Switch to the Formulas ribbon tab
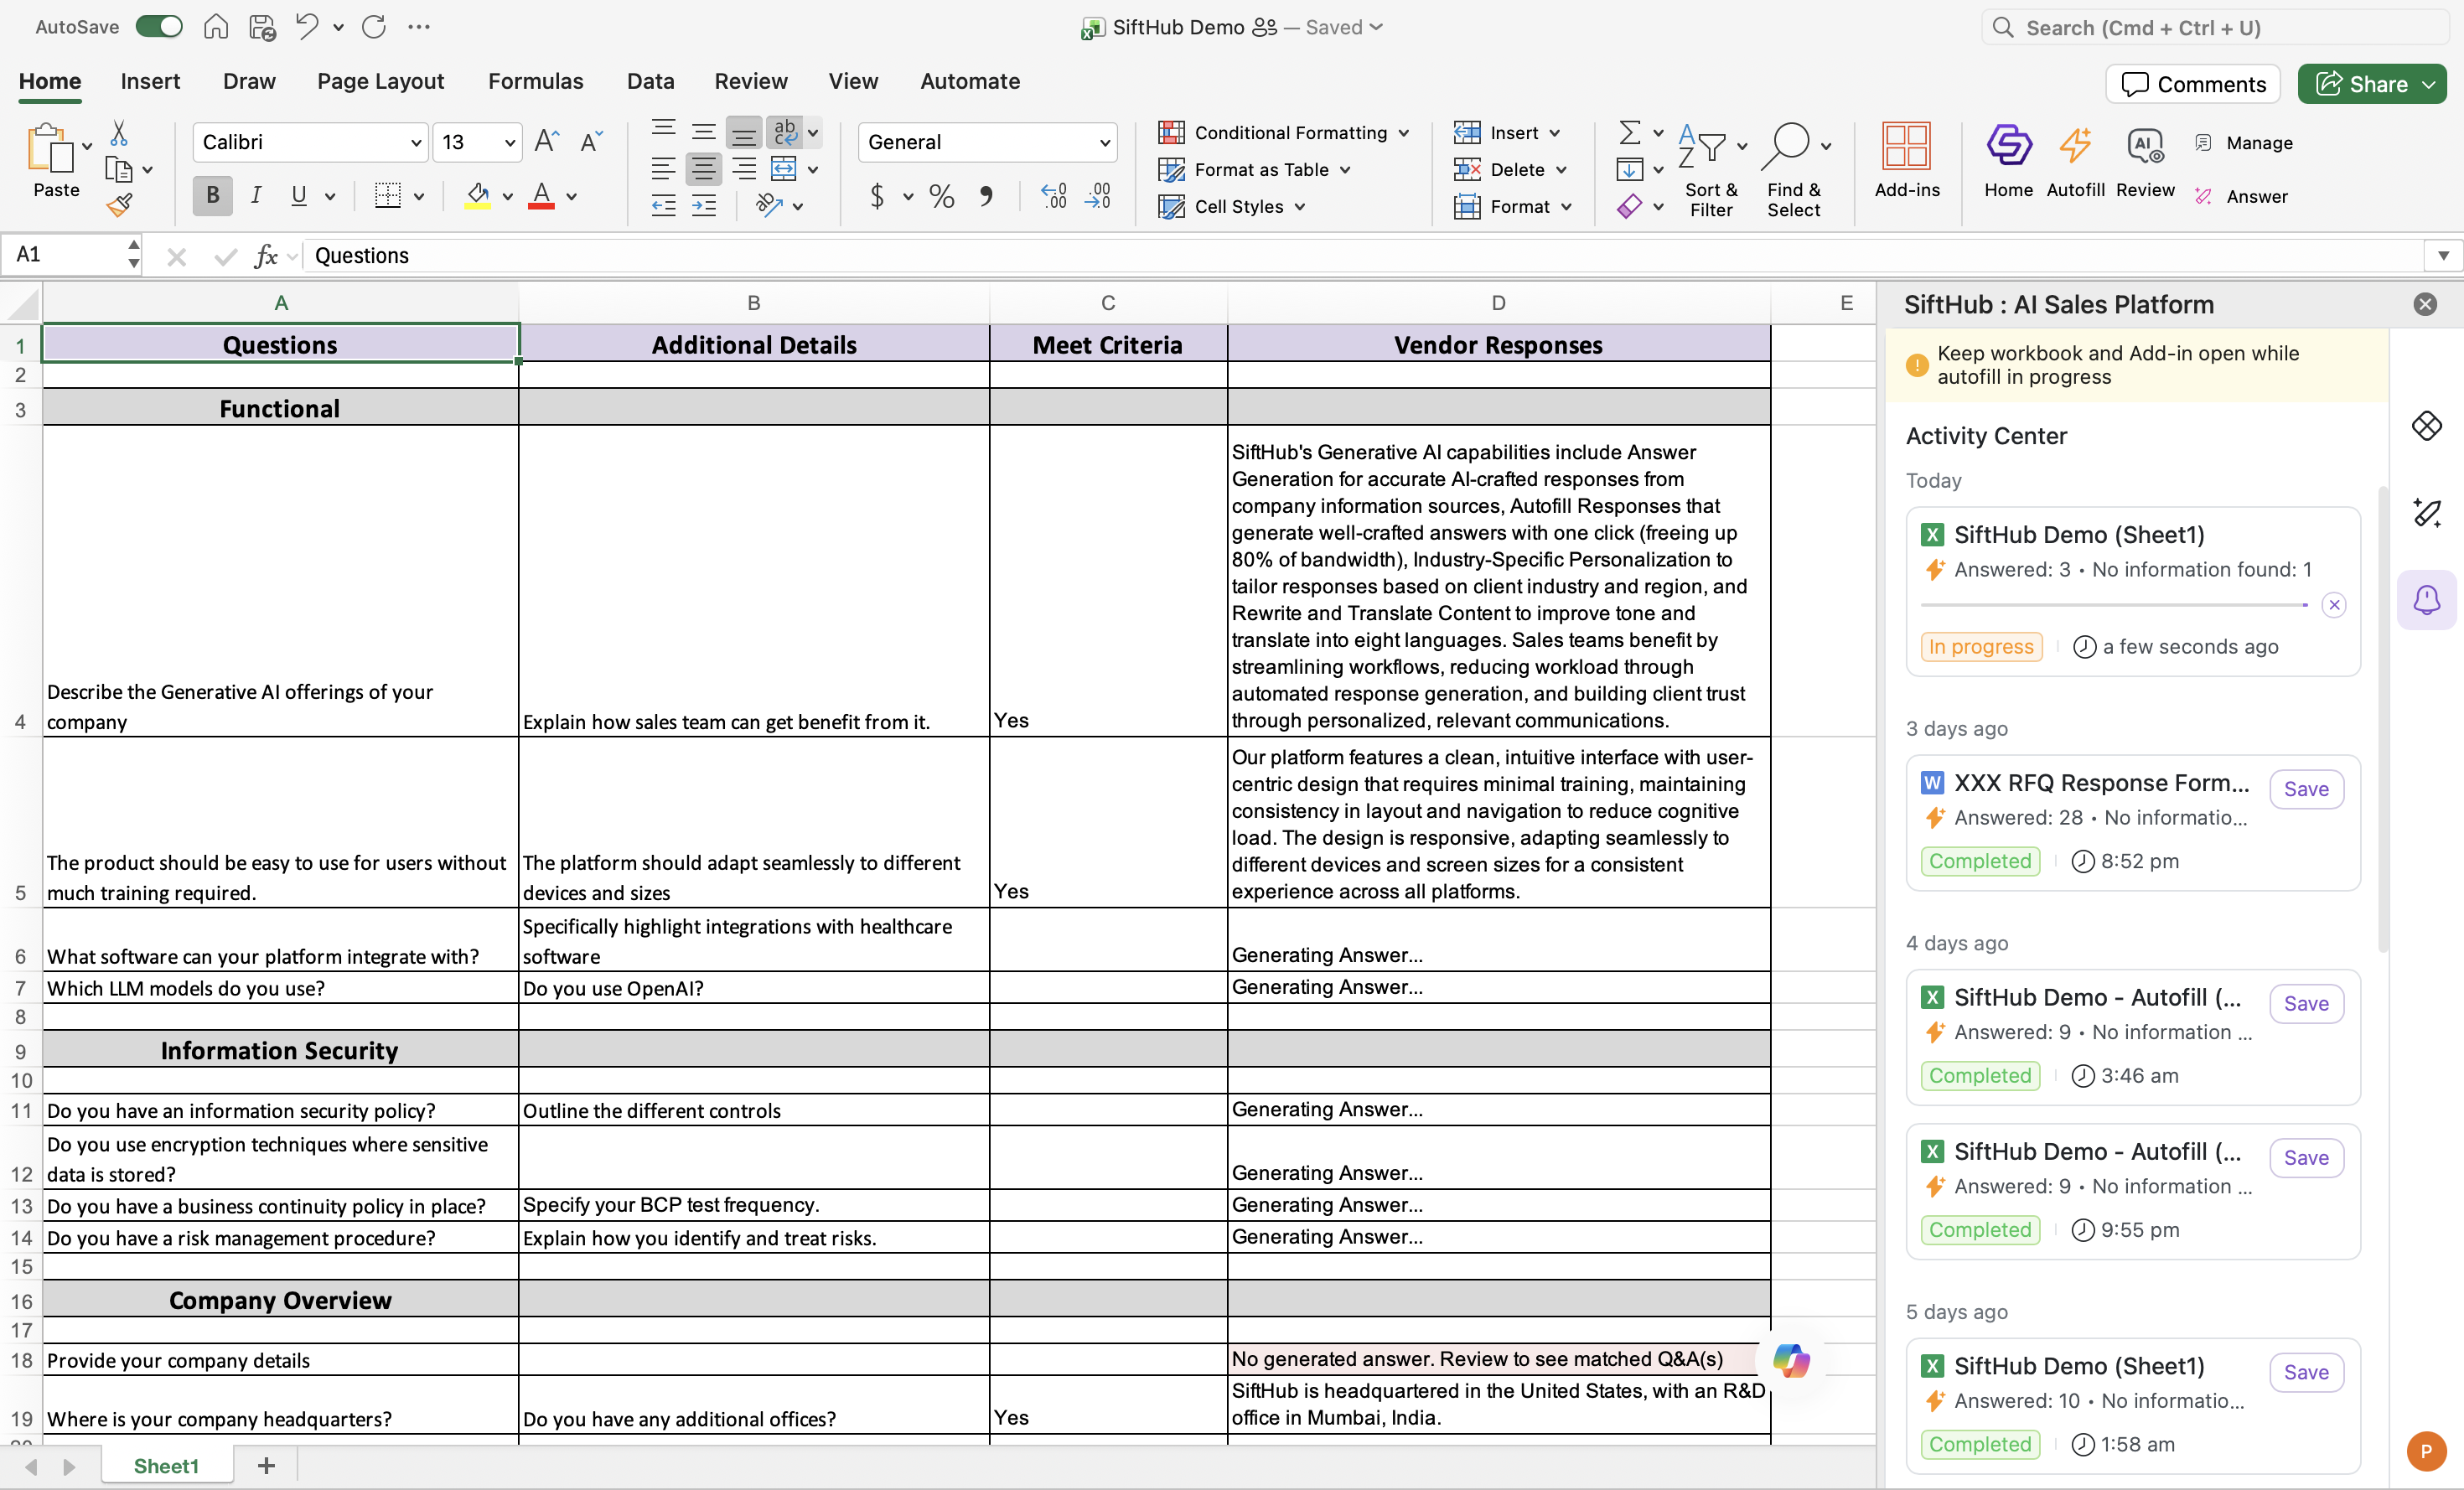This screenshot has height=1490, width=2464. tap(535, 81)
